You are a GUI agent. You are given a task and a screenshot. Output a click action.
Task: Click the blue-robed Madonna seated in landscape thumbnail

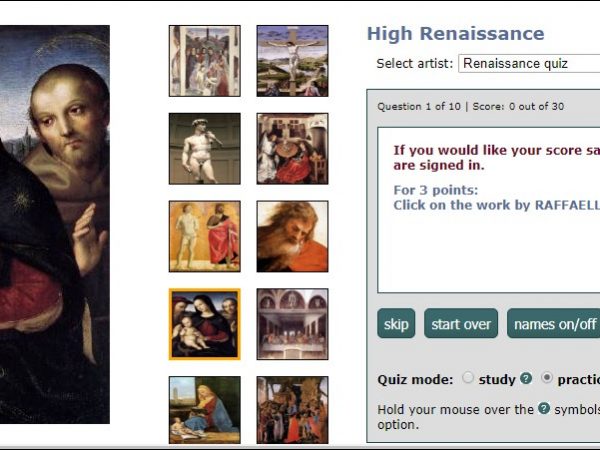(204, 409)
